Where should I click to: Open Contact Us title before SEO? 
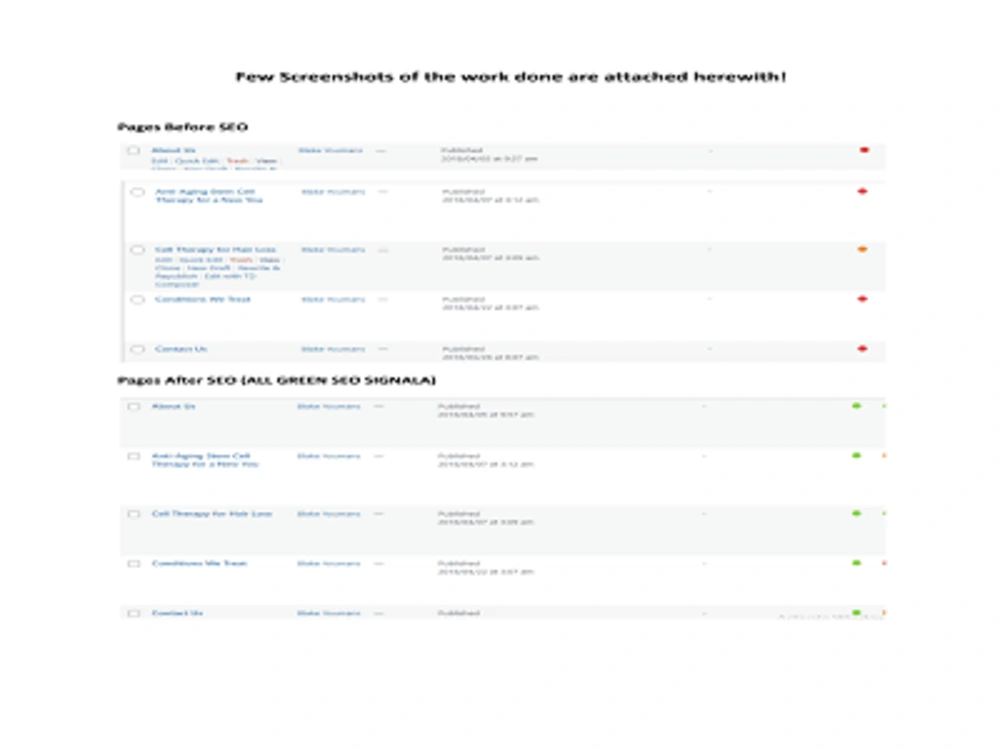click(x=181, y=349)
